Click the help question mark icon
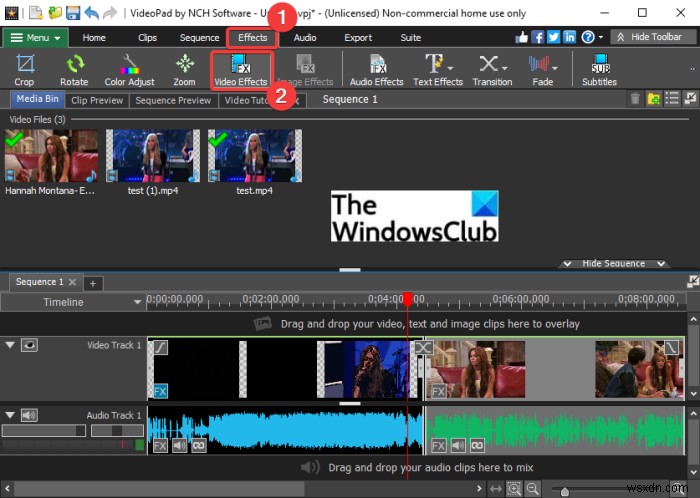The width and height of the screenshot is (700, 498). click(x=588, y=37)
